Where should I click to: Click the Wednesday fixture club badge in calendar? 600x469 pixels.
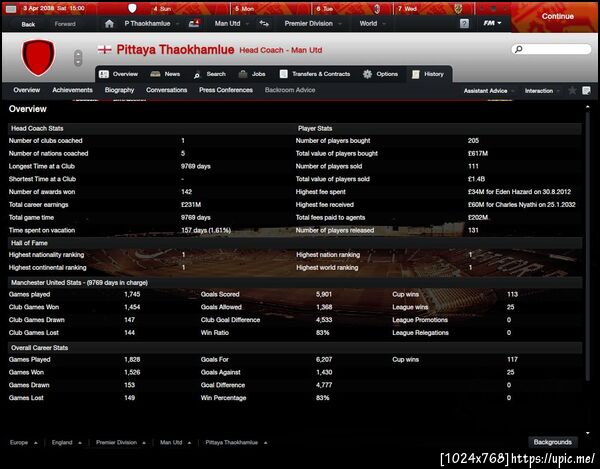coord(458,8)
